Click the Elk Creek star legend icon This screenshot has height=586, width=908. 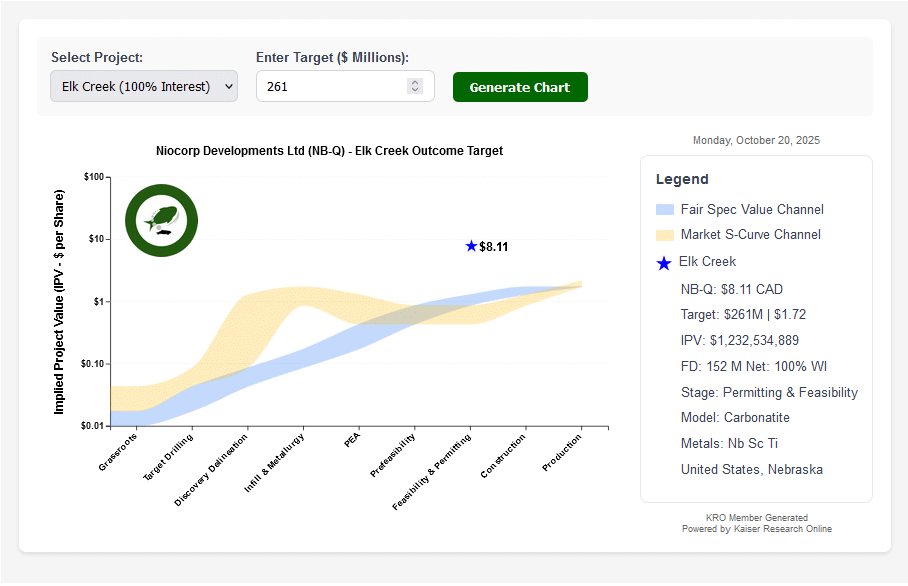click(x=664, y=263)
